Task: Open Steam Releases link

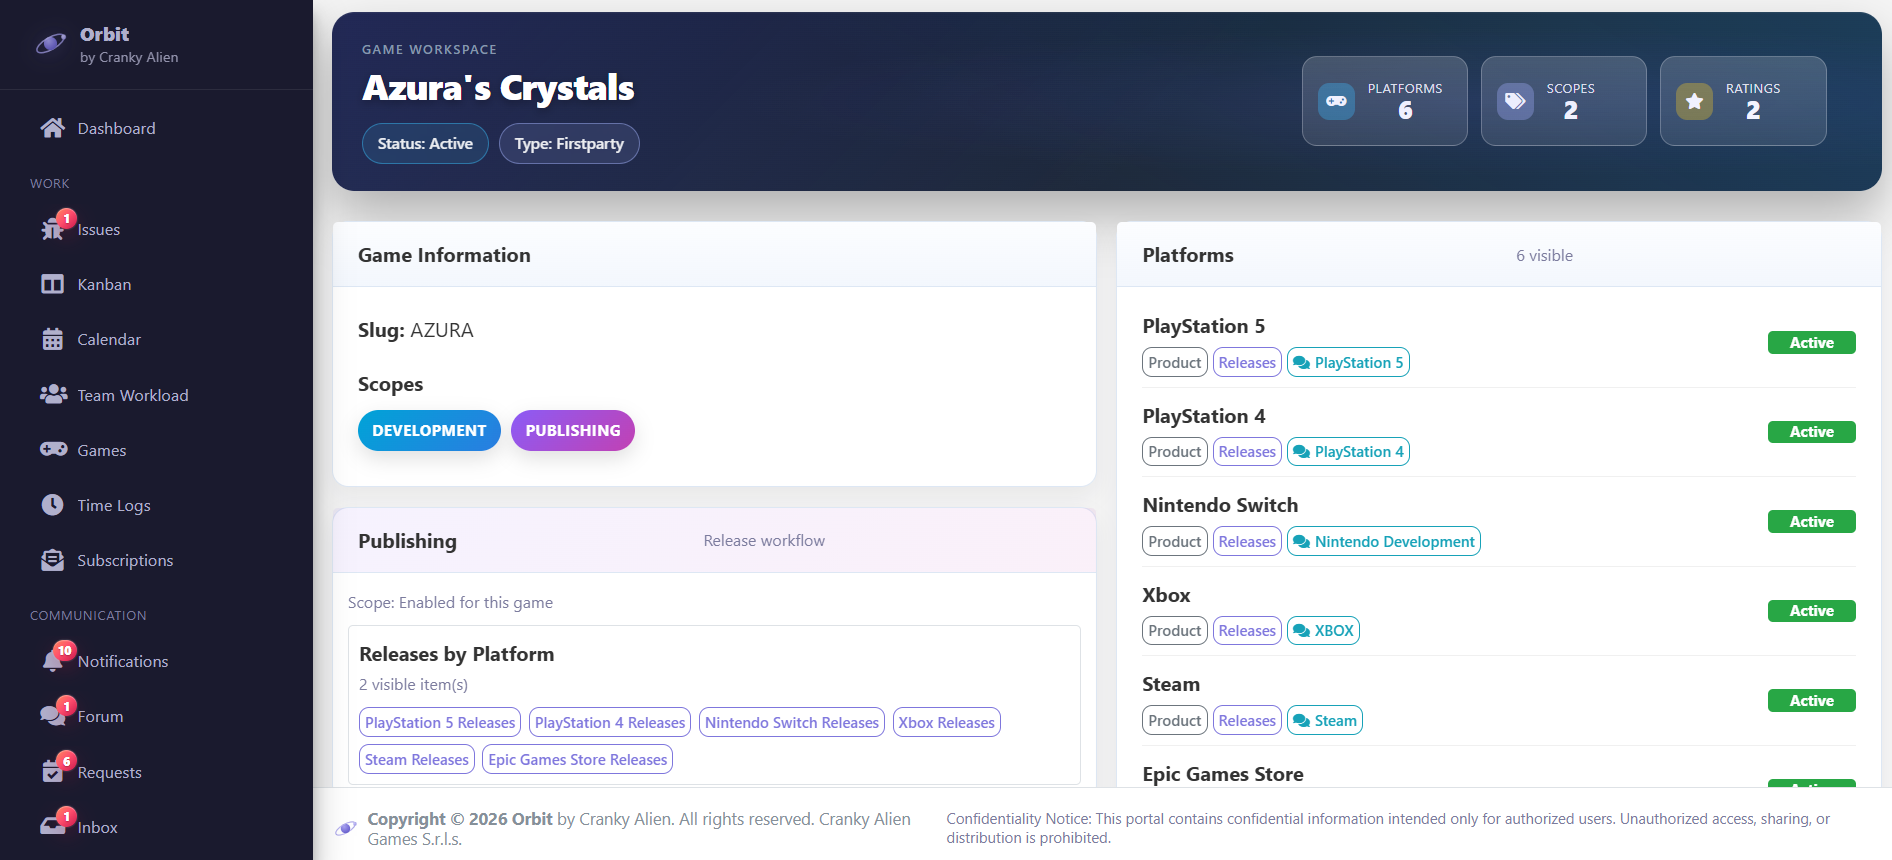Action: point(417,759)
